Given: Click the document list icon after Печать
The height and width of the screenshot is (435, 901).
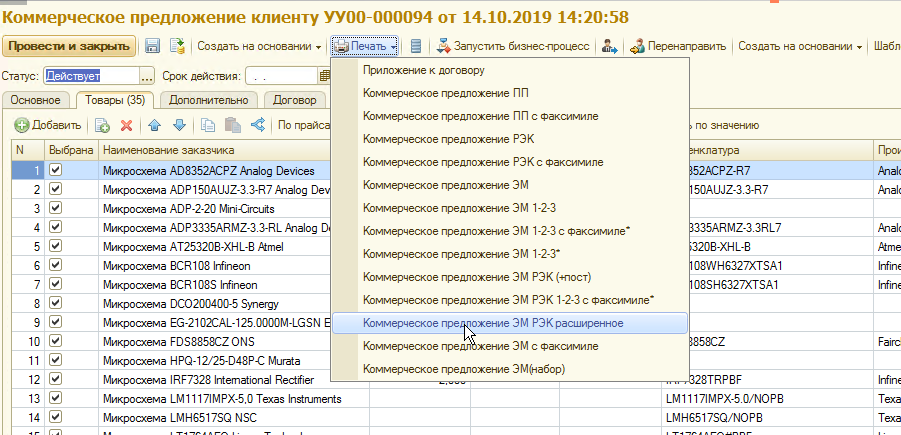Looking at the screenshot, I should (416, 46).
